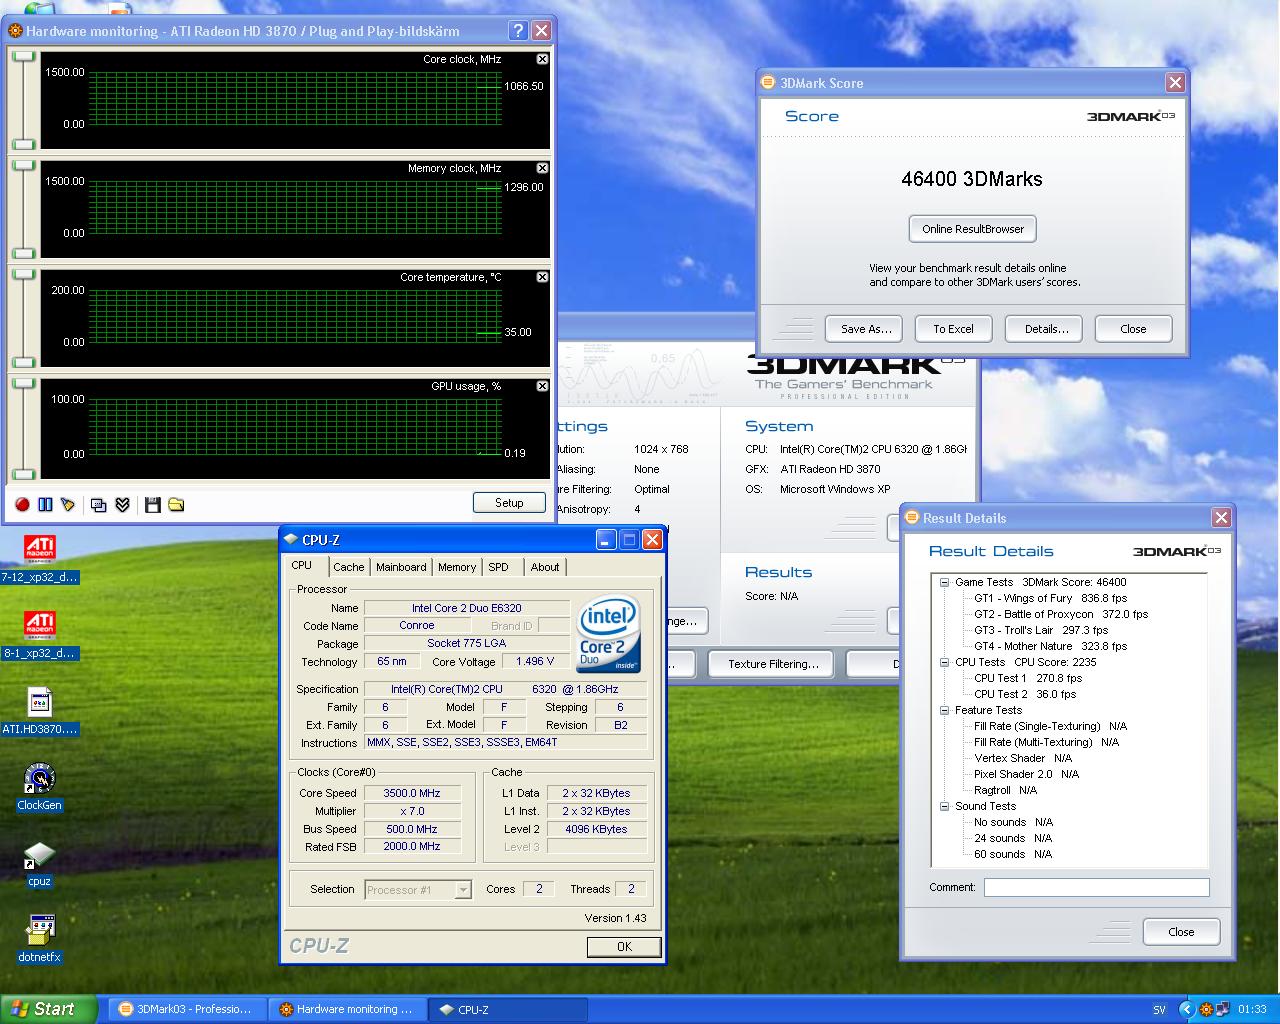Open the Windows Start menu

(48, 1009)
